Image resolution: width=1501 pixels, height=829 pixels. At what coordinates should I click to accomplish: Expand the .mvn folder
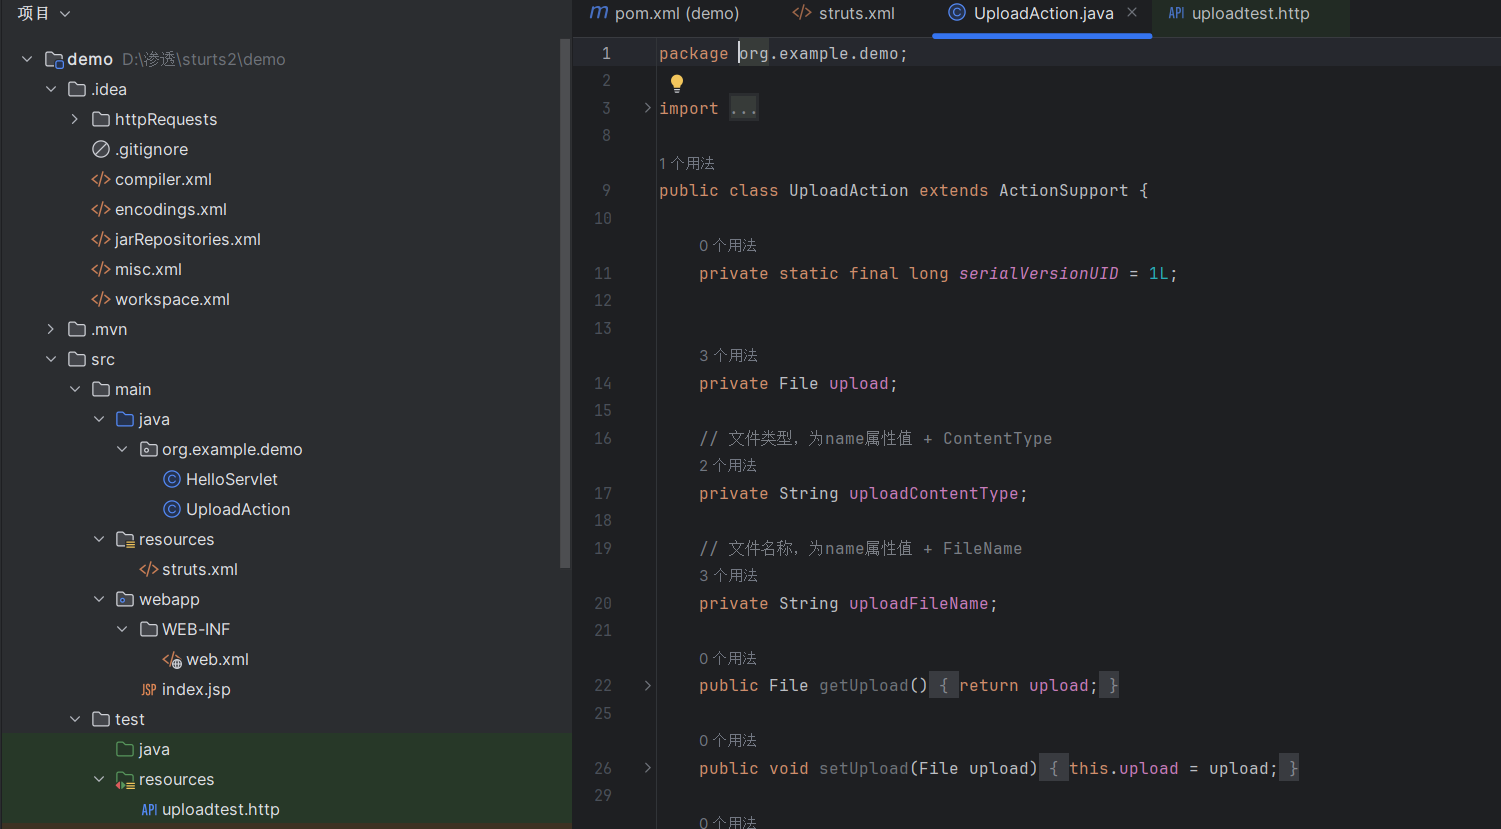coord(51,329)
